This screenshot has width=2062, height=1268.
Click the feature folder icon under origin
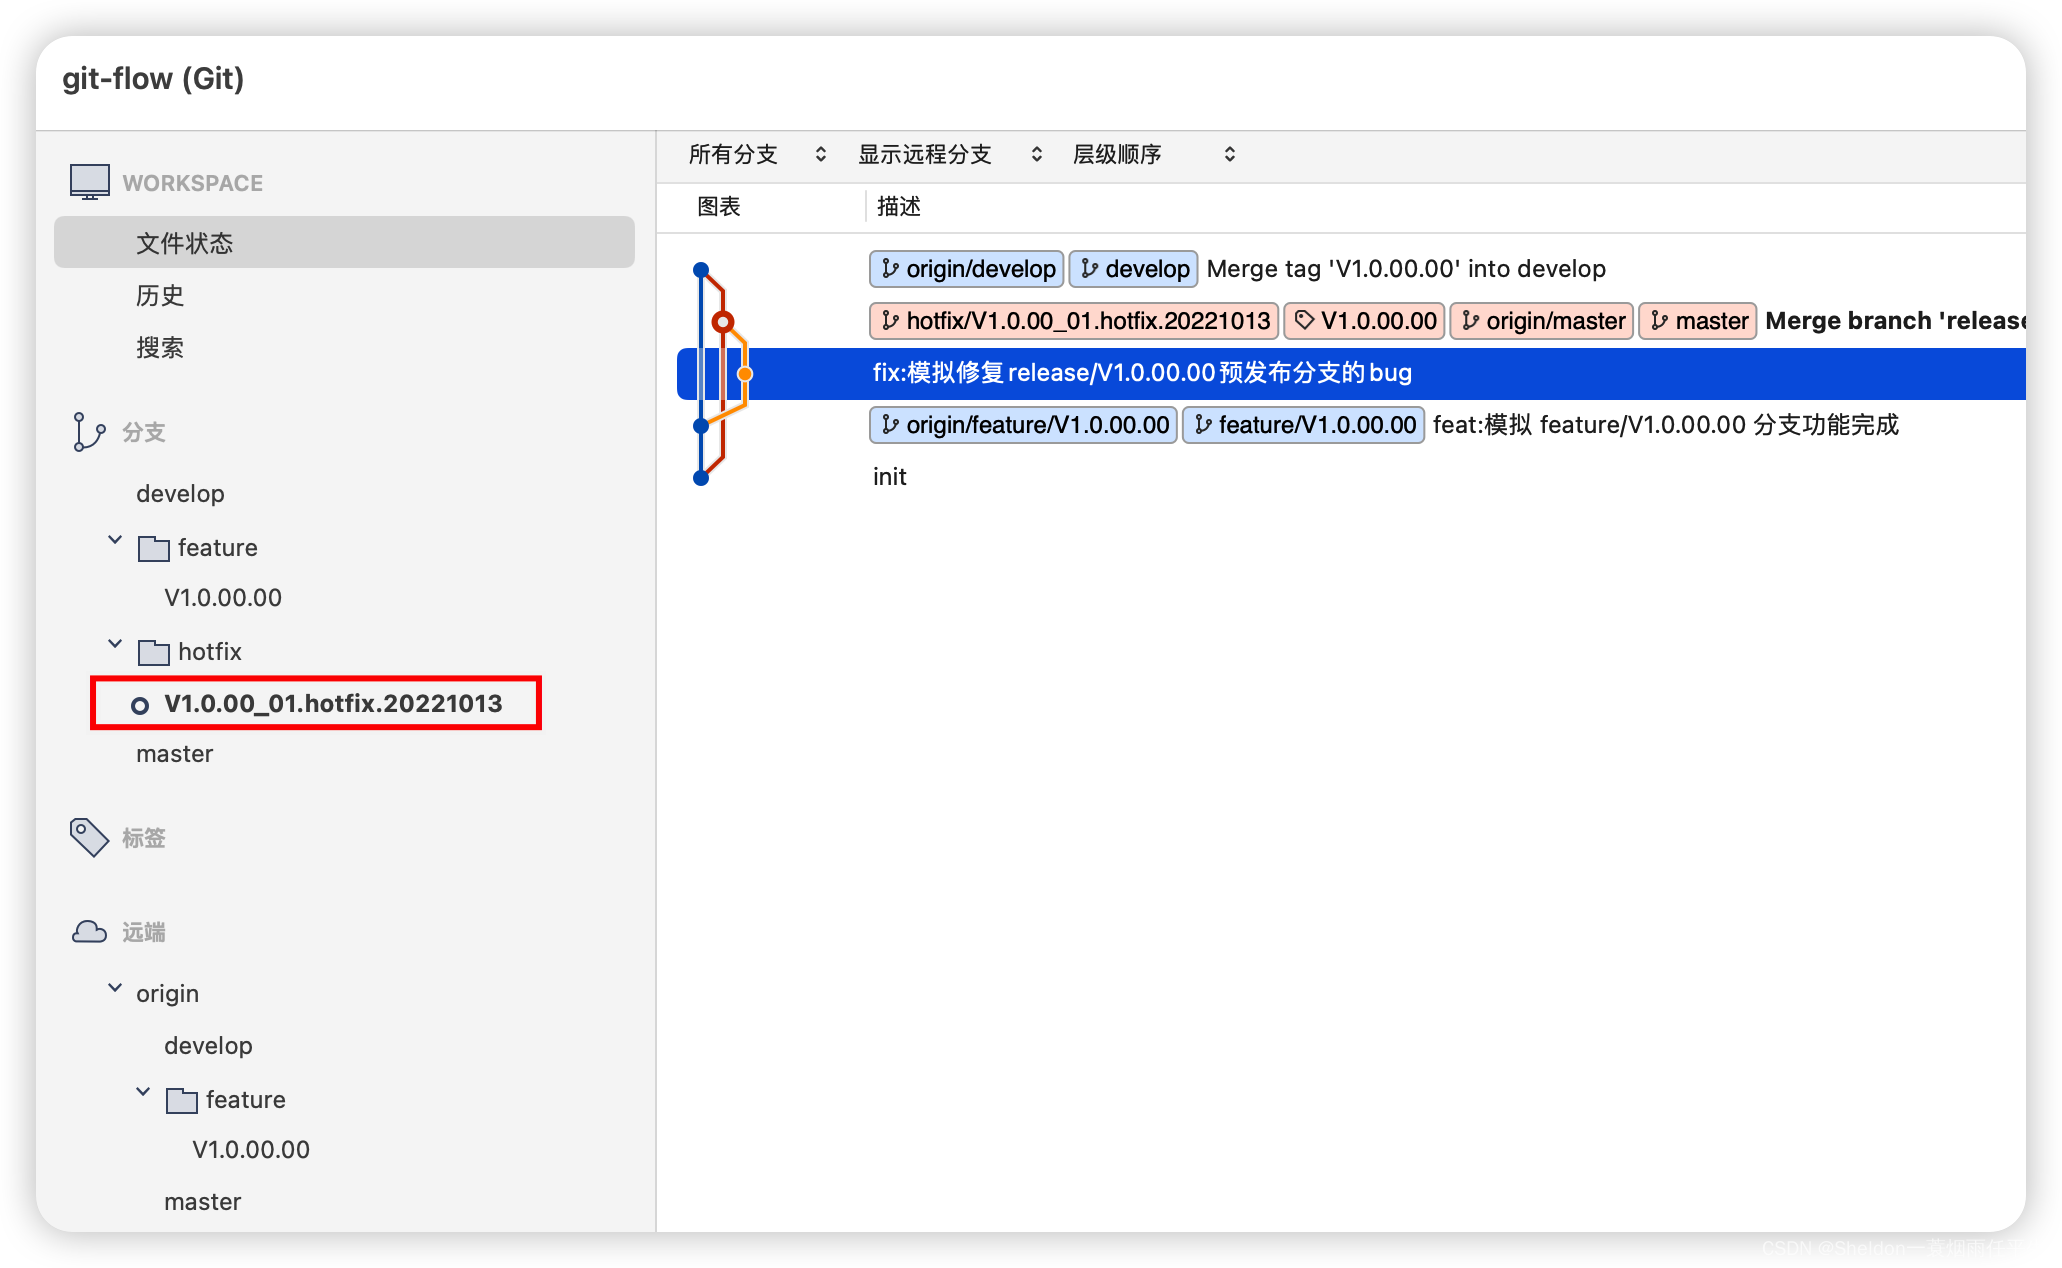[181, 1100]
